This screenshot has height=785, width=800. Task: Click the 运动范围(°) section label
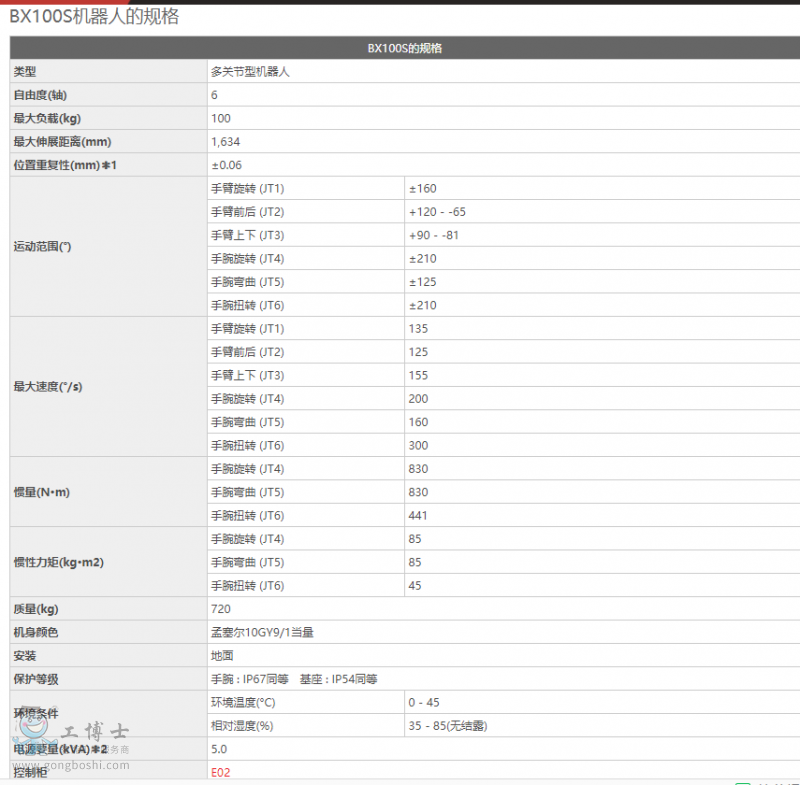43,246
